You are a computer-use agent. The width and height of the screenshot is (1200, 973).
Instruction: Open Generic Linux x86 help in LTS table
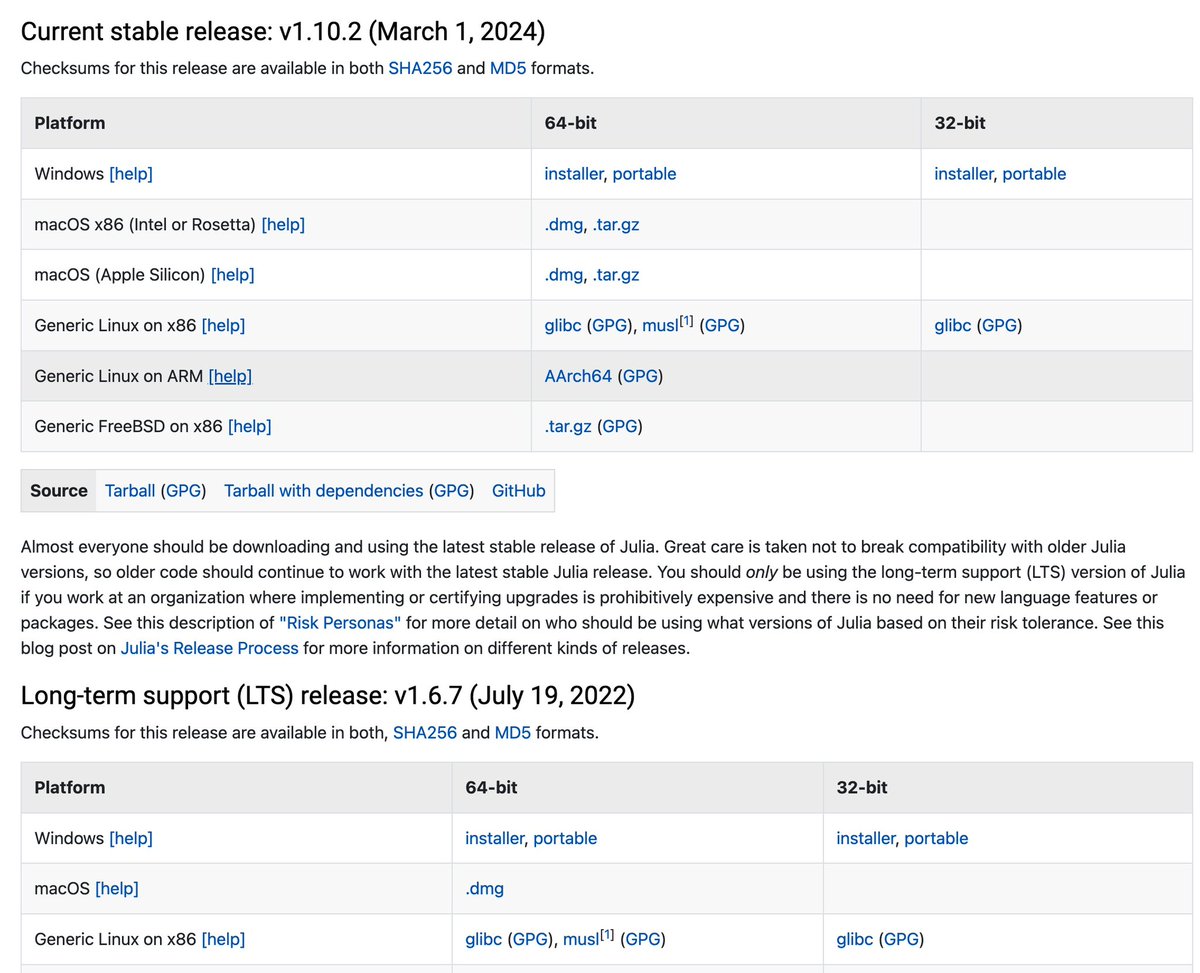pos(223,939)
